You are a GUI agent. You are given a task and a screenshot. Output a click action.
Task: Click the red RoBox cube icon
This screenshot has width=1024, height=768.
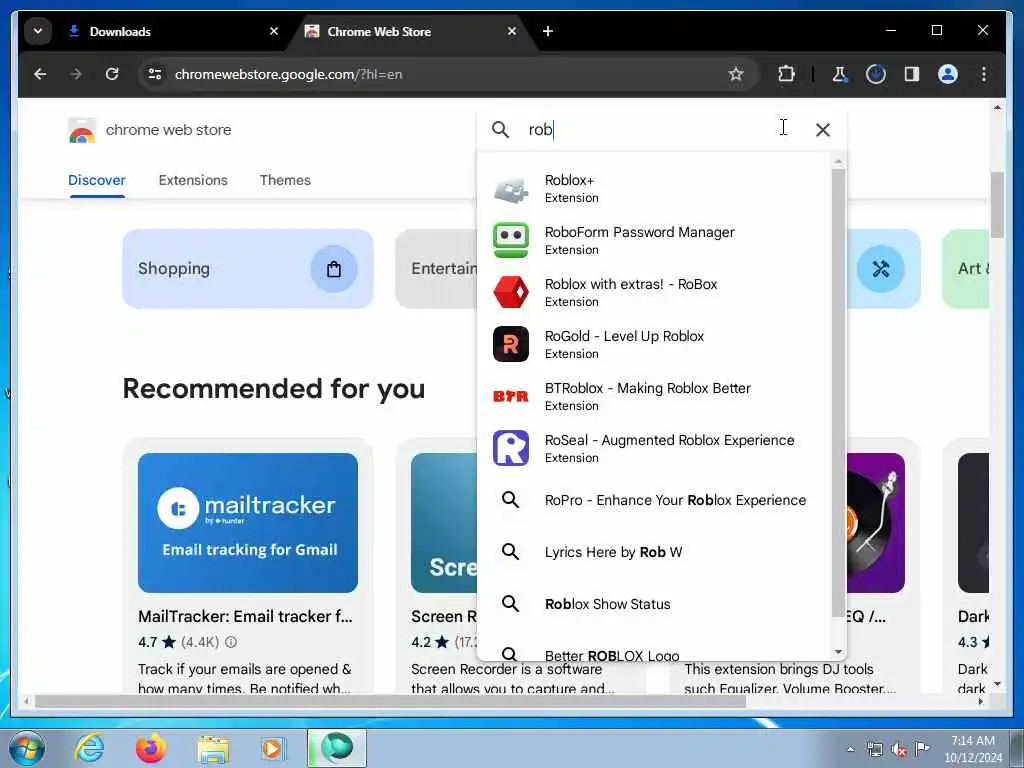pyautogui.click(x=511, y=292)
